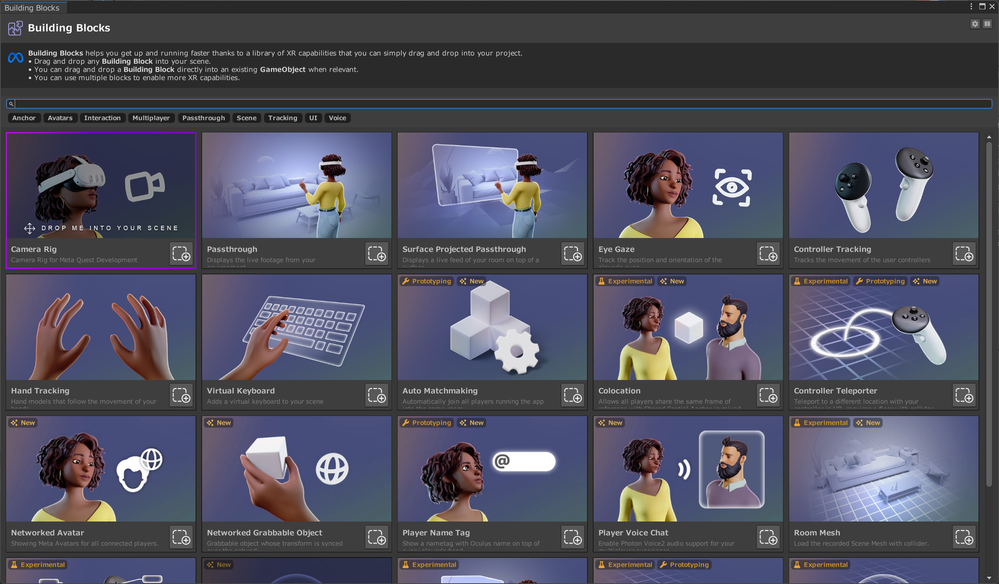
Task: Click the Experimental tag on Room Mesh
Action: pos(821,422)
